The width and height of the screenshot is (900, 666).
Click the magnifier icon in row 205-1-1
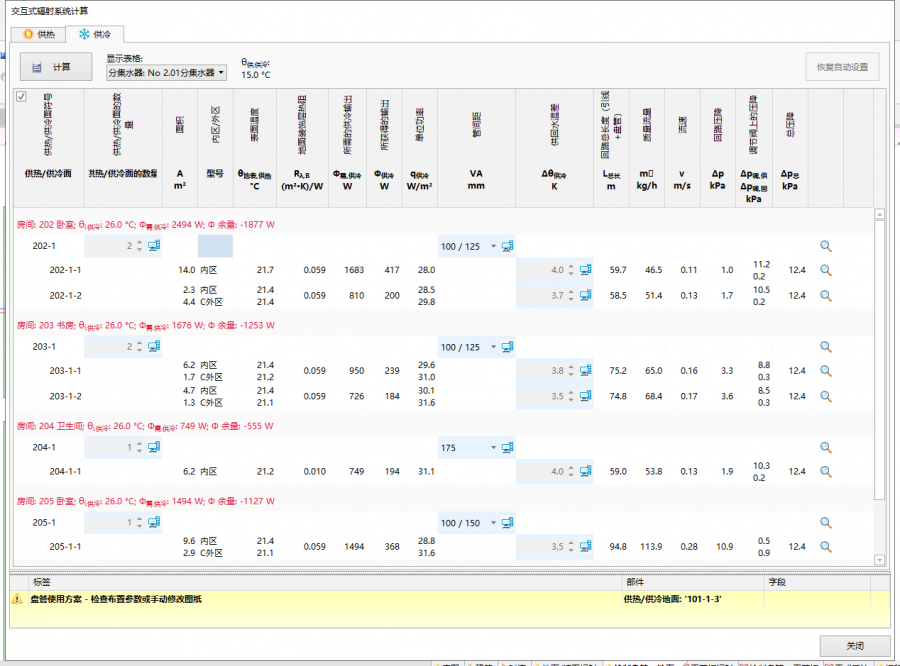tap(826, 547)
